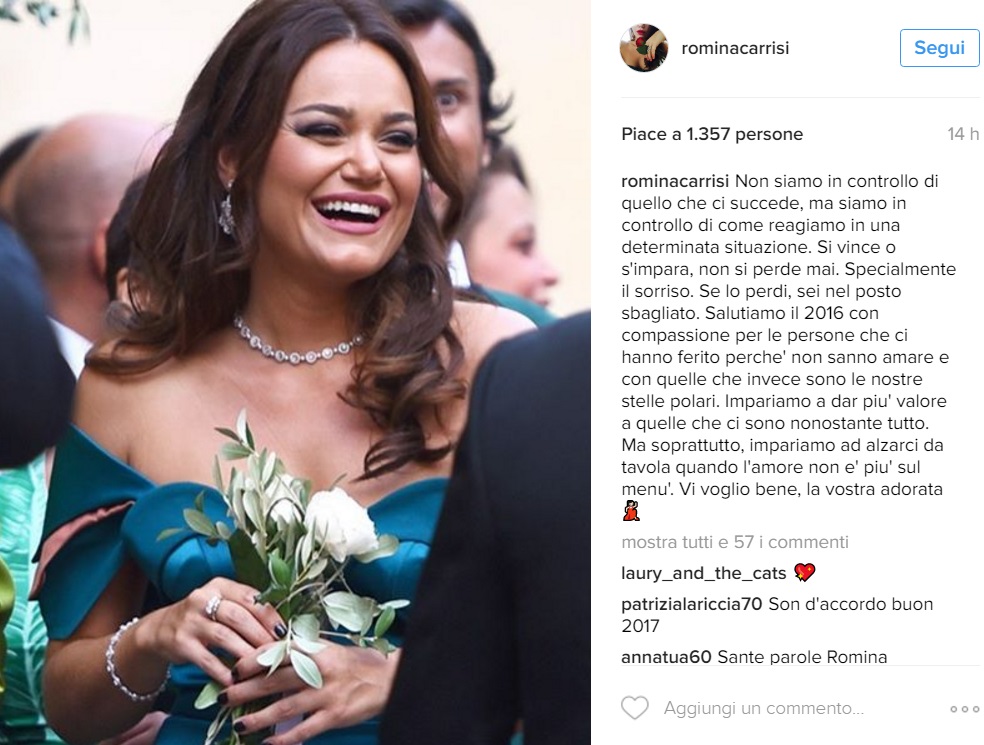984x745 pixels.
Task: Open the rominacarrisi username in the header
Action: tap(735, 48)
